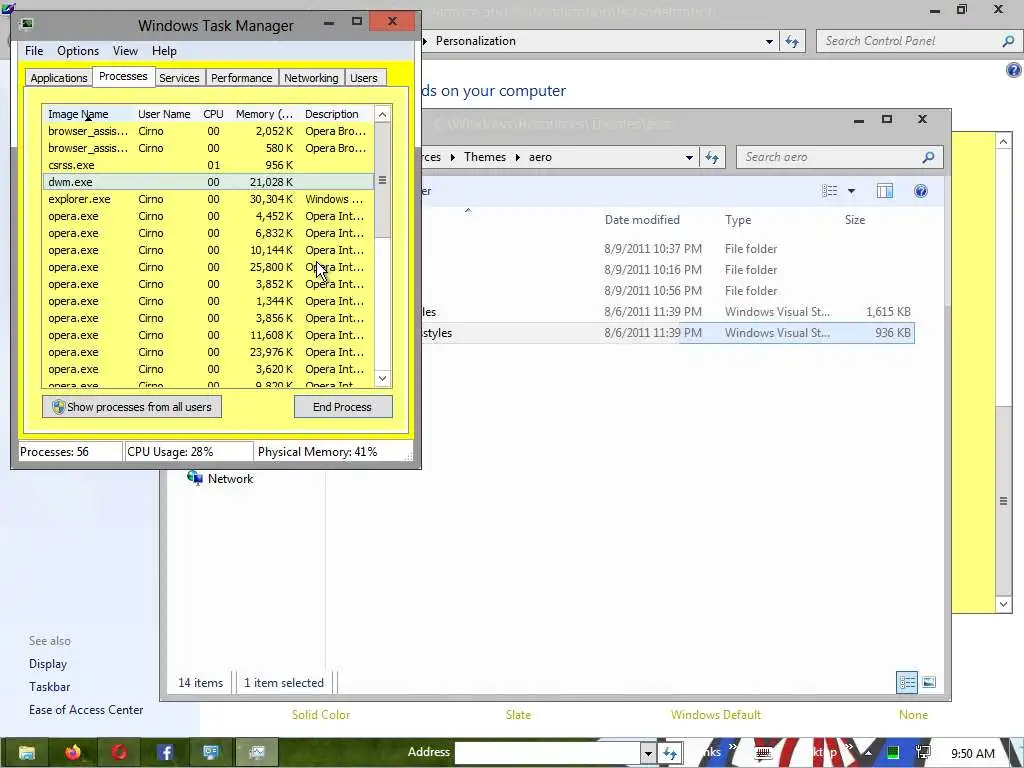
Task: Open Opera from the taskbar
Action: [119, 752]
